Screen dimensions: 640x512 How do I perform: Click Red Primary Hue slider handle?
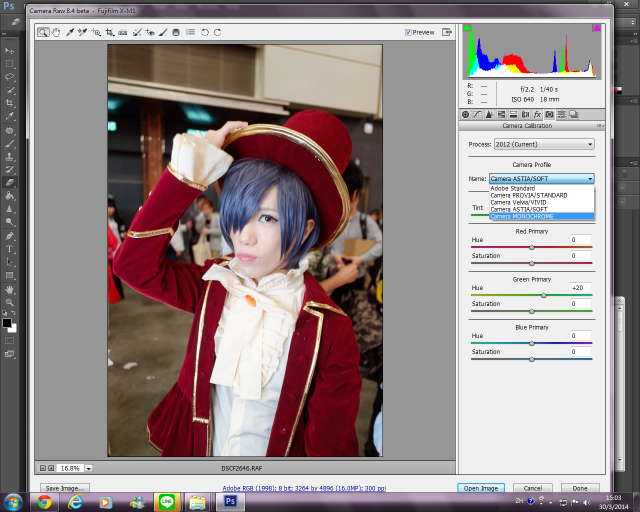pos(531,247)
